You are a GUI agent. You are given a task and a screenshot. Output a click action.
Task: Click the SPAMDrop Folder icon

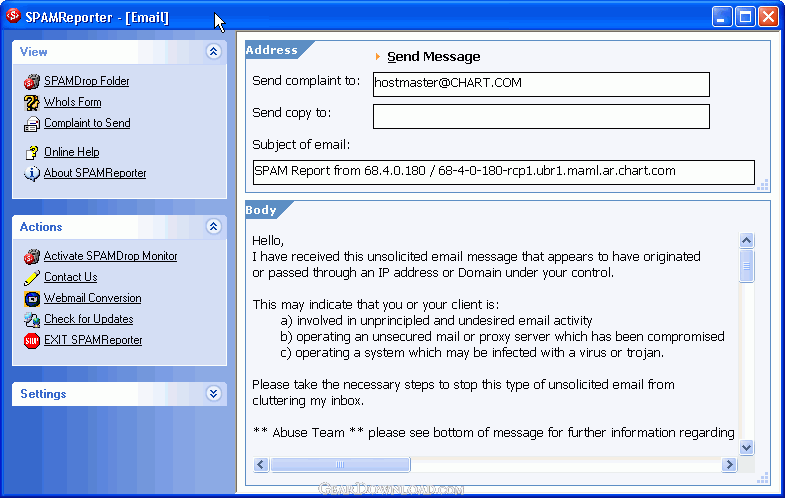(x=31, y=81)
